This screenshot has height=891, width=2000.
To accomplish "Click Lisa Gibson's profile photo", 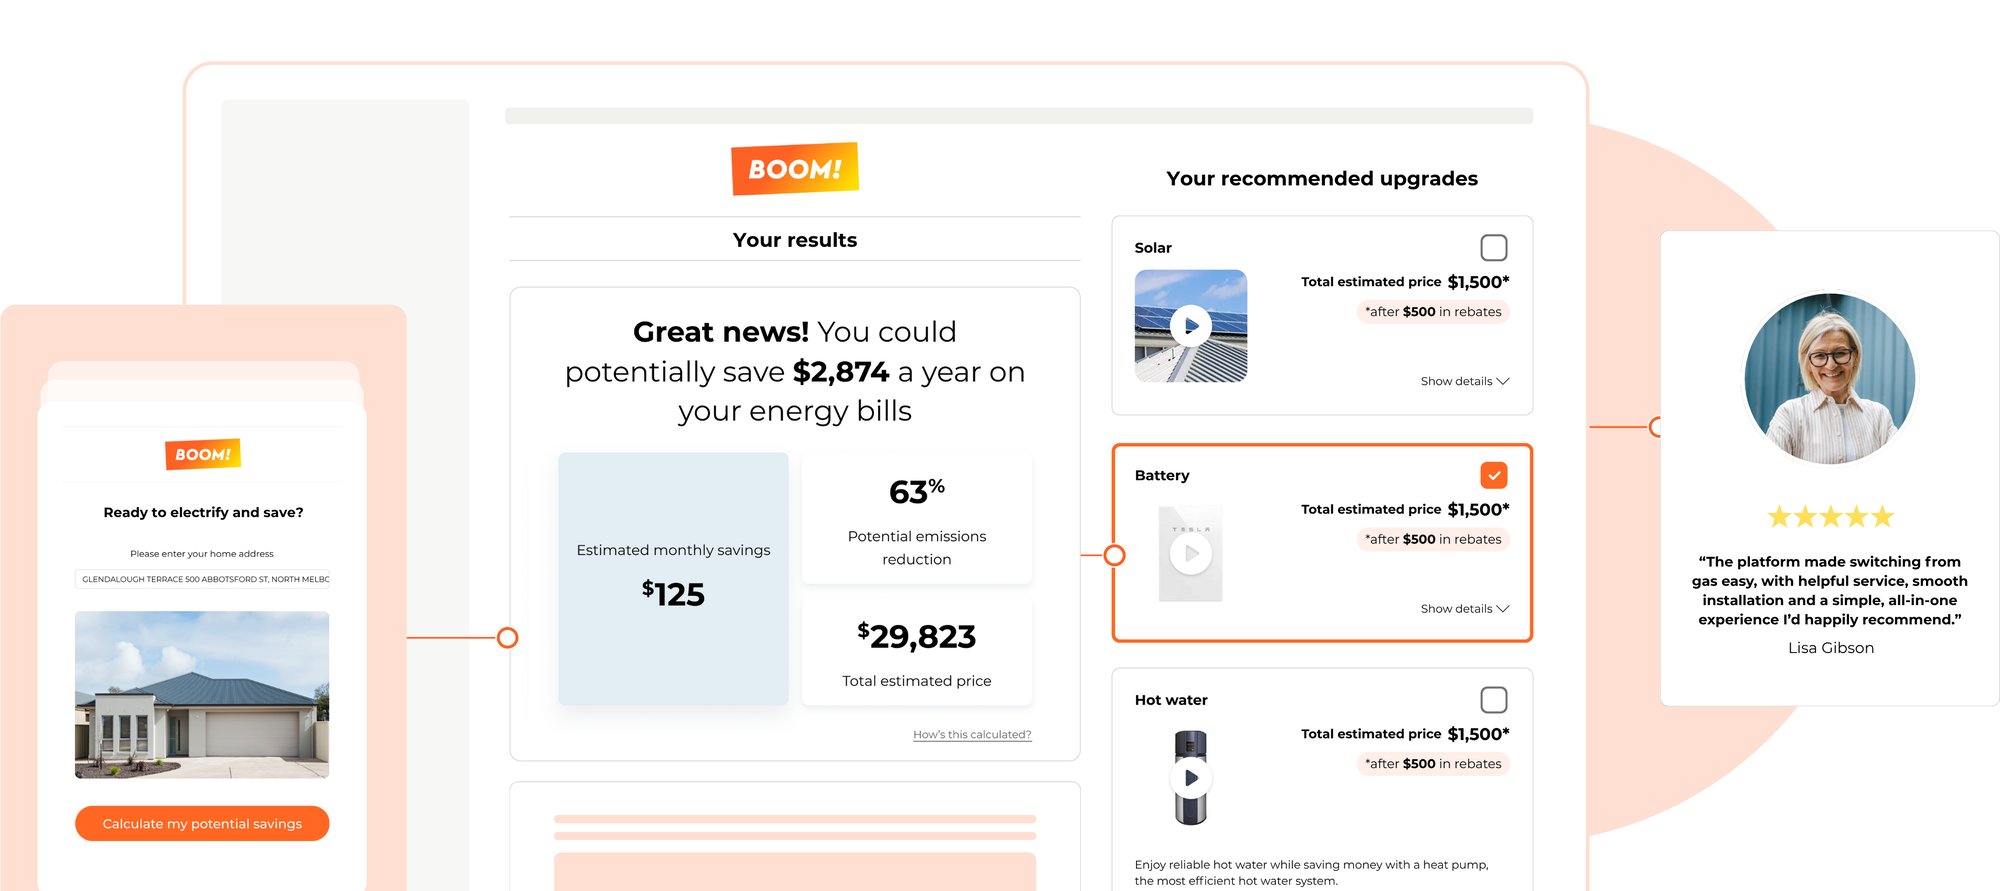I will 1830,378.
